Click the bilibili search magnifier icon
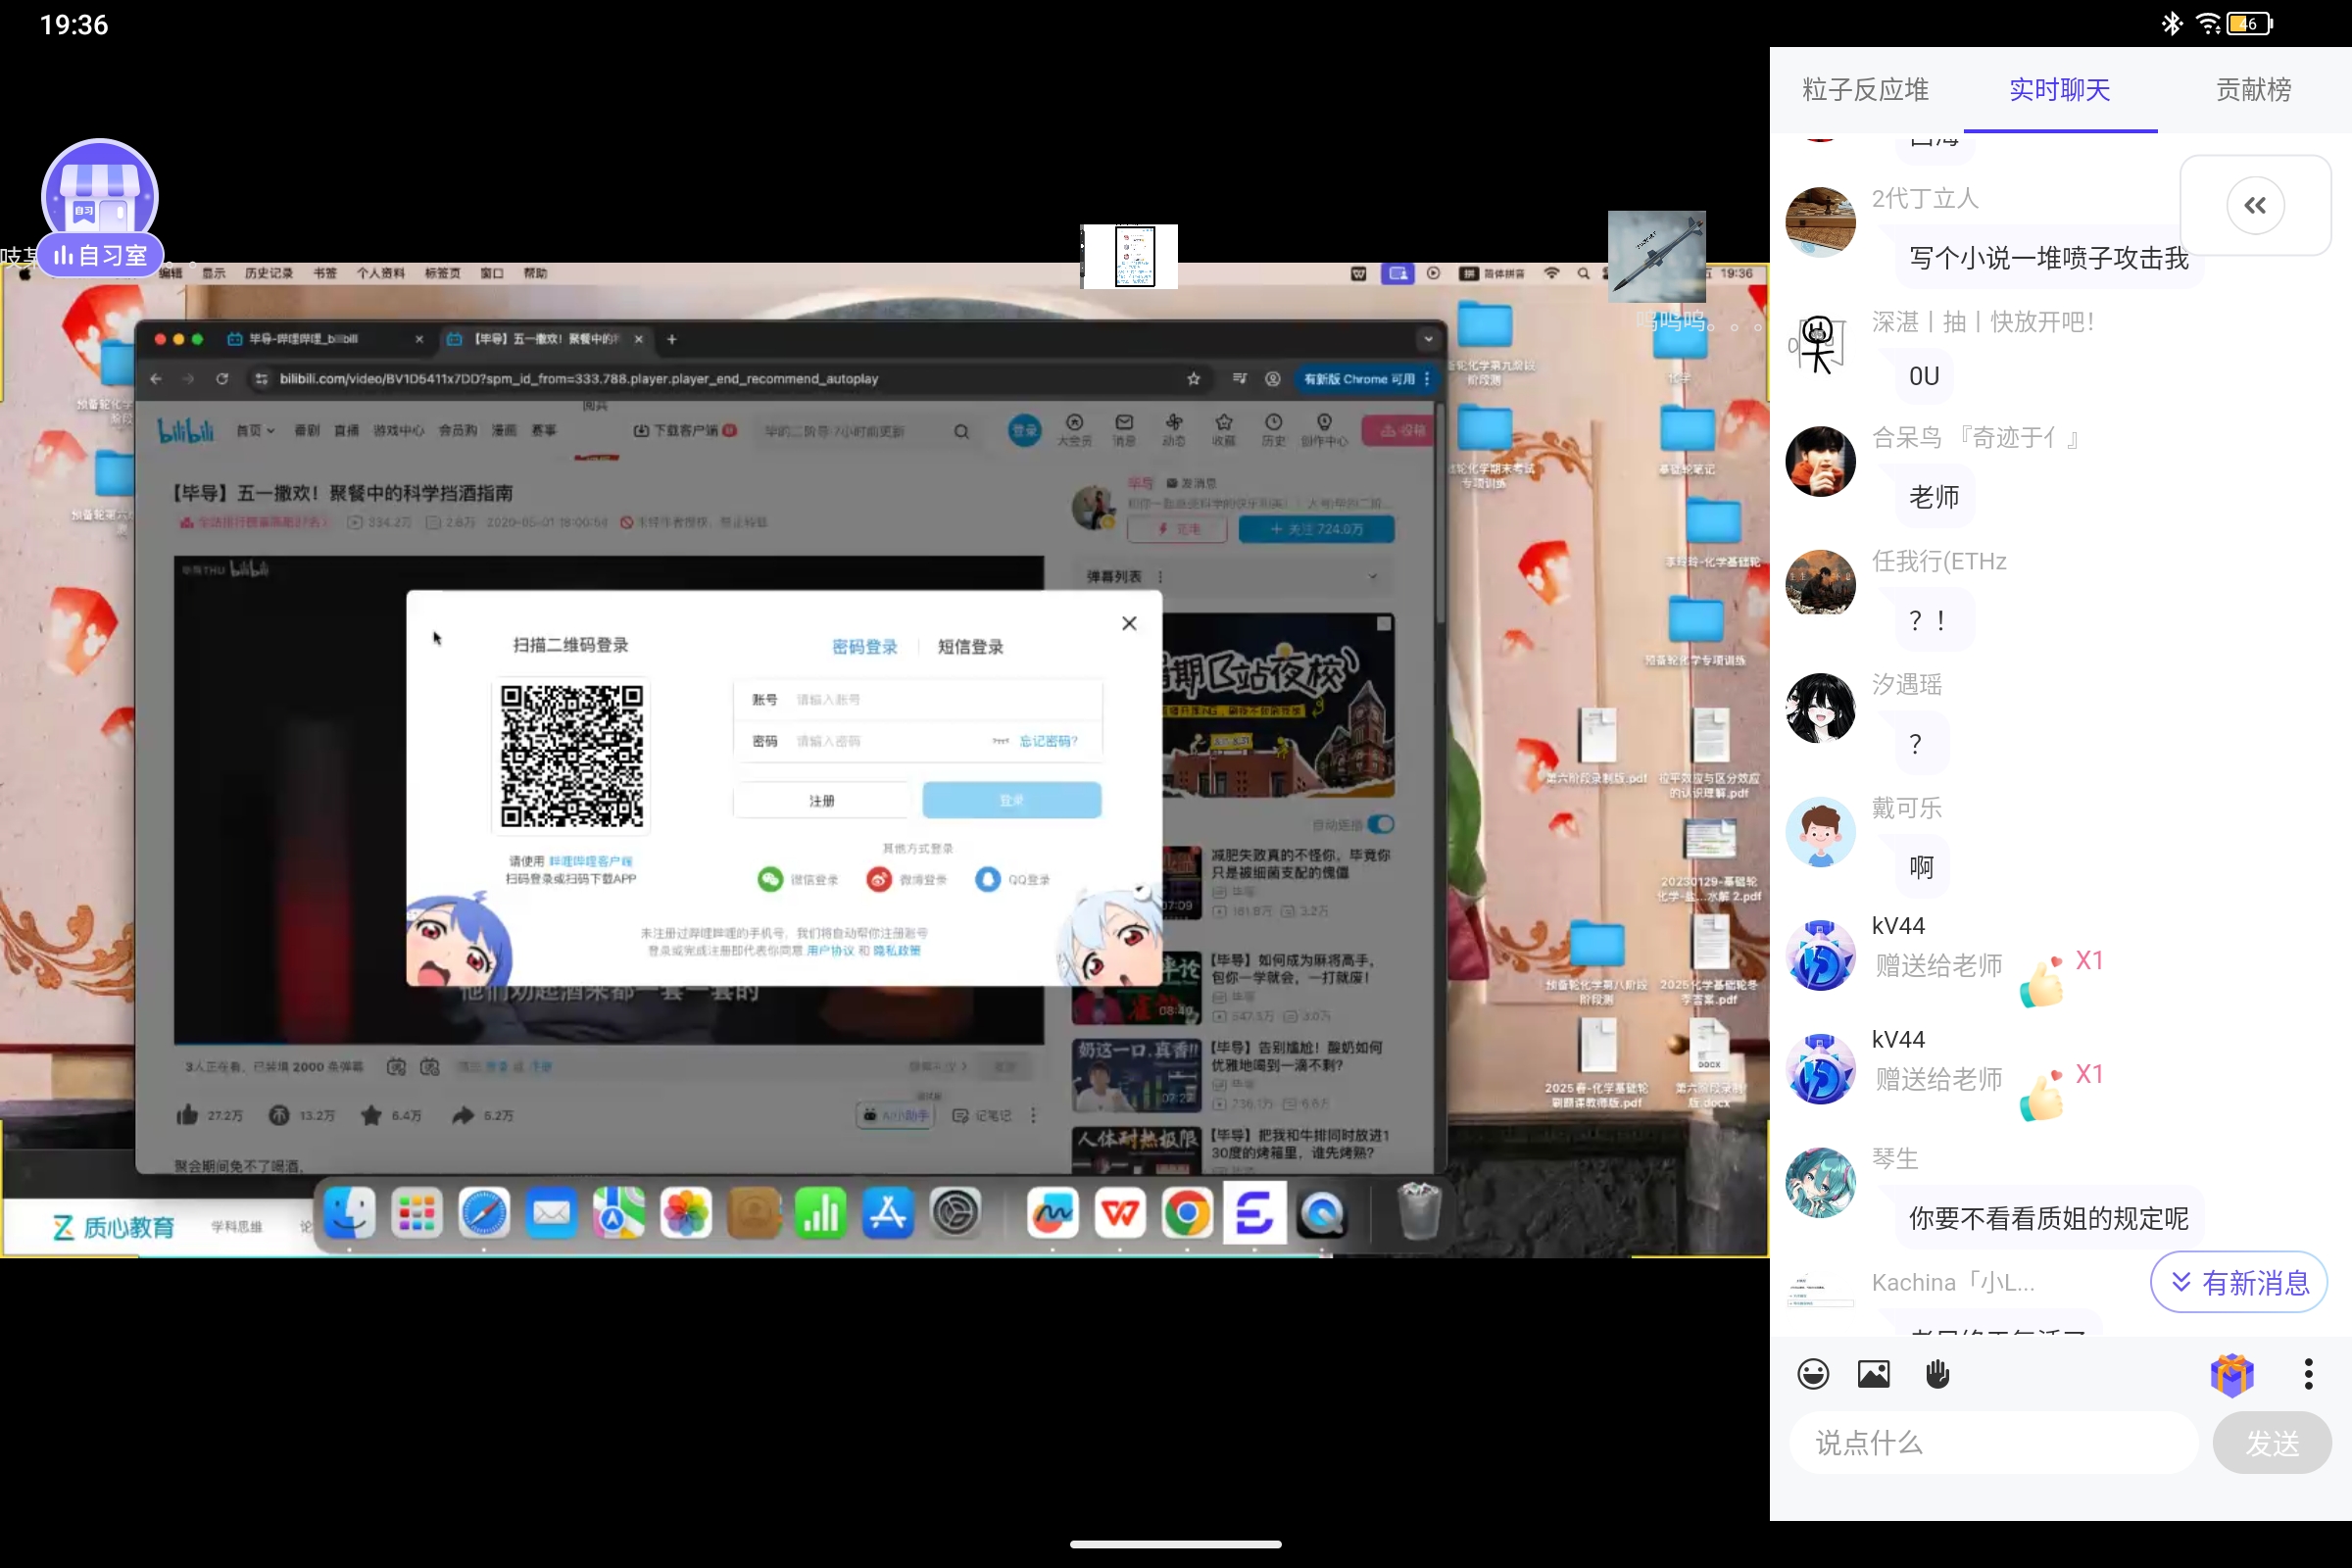The height and width of the screenshot is (1568, 2352). tap(961, 431)
